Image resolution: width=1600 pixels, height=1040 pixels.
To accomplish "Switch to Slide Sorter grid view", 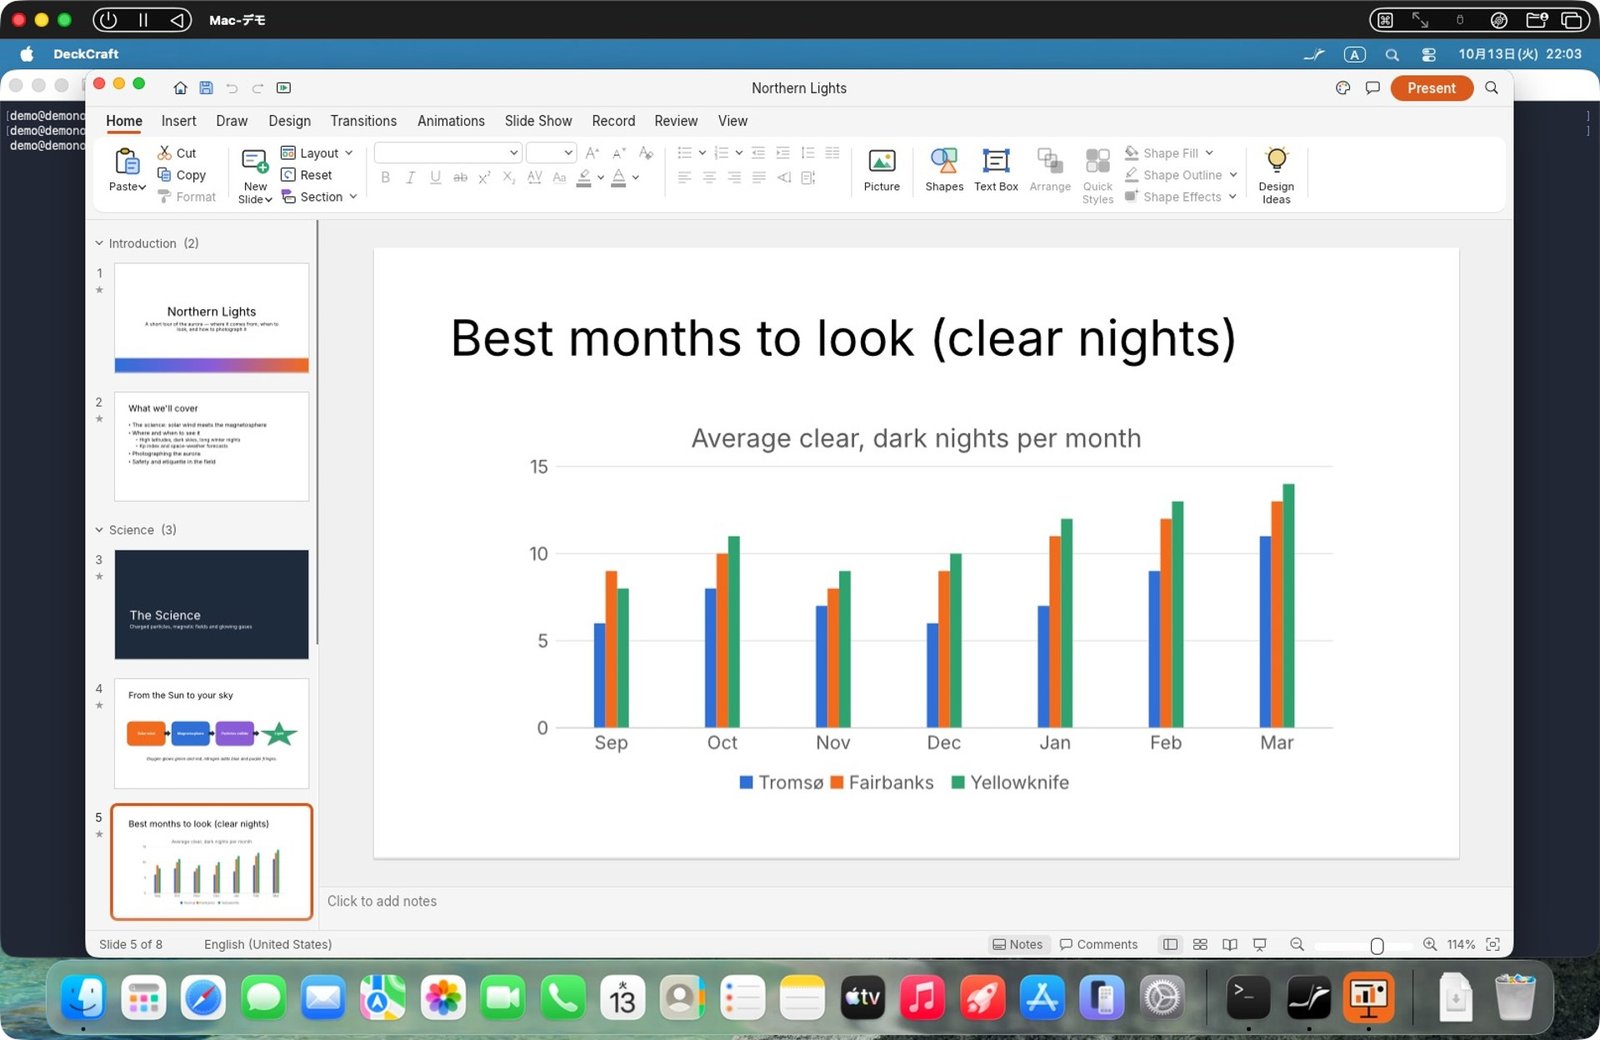I will (1200, 944).
